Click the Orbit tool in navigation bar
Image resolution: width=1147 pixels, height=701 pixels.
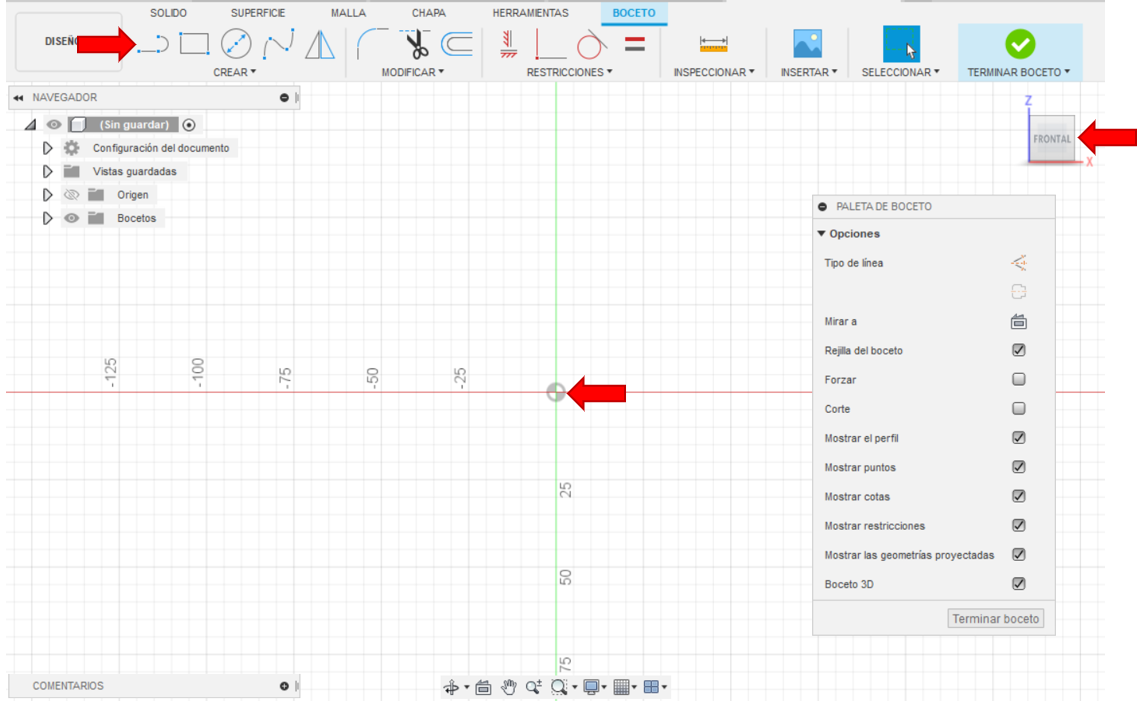pos(451,686)
